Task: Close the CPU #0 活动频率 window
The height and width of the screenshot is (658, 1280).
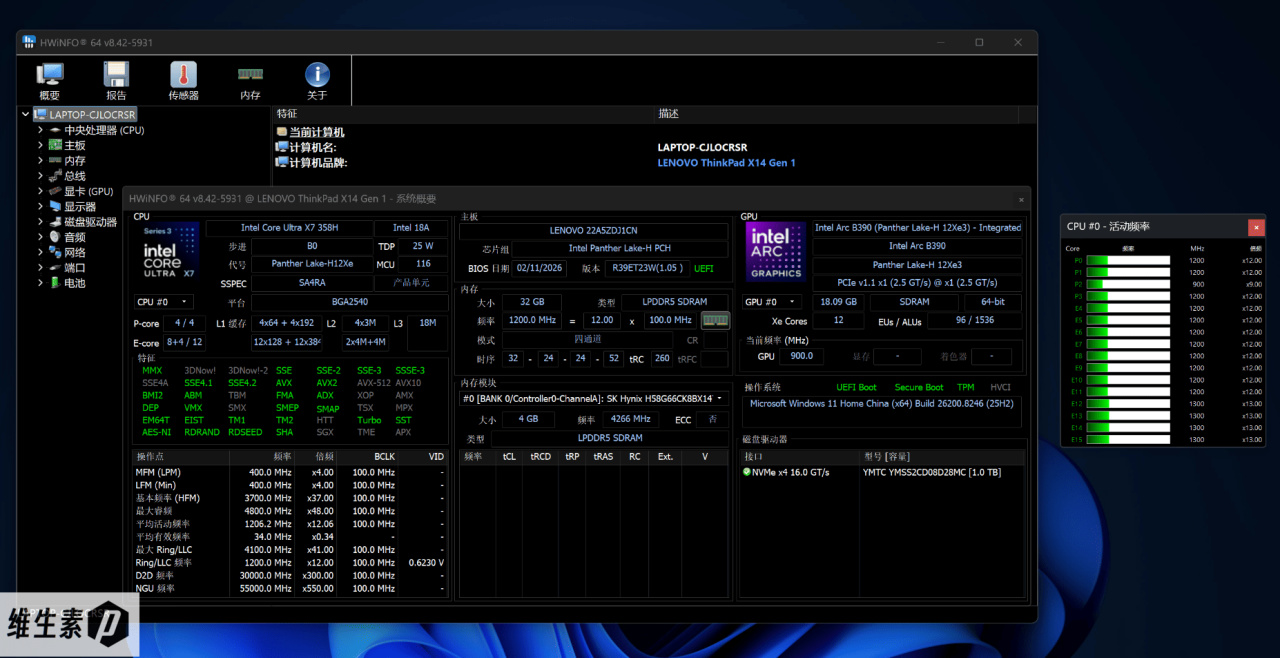Action: [x=1256, y=227]
